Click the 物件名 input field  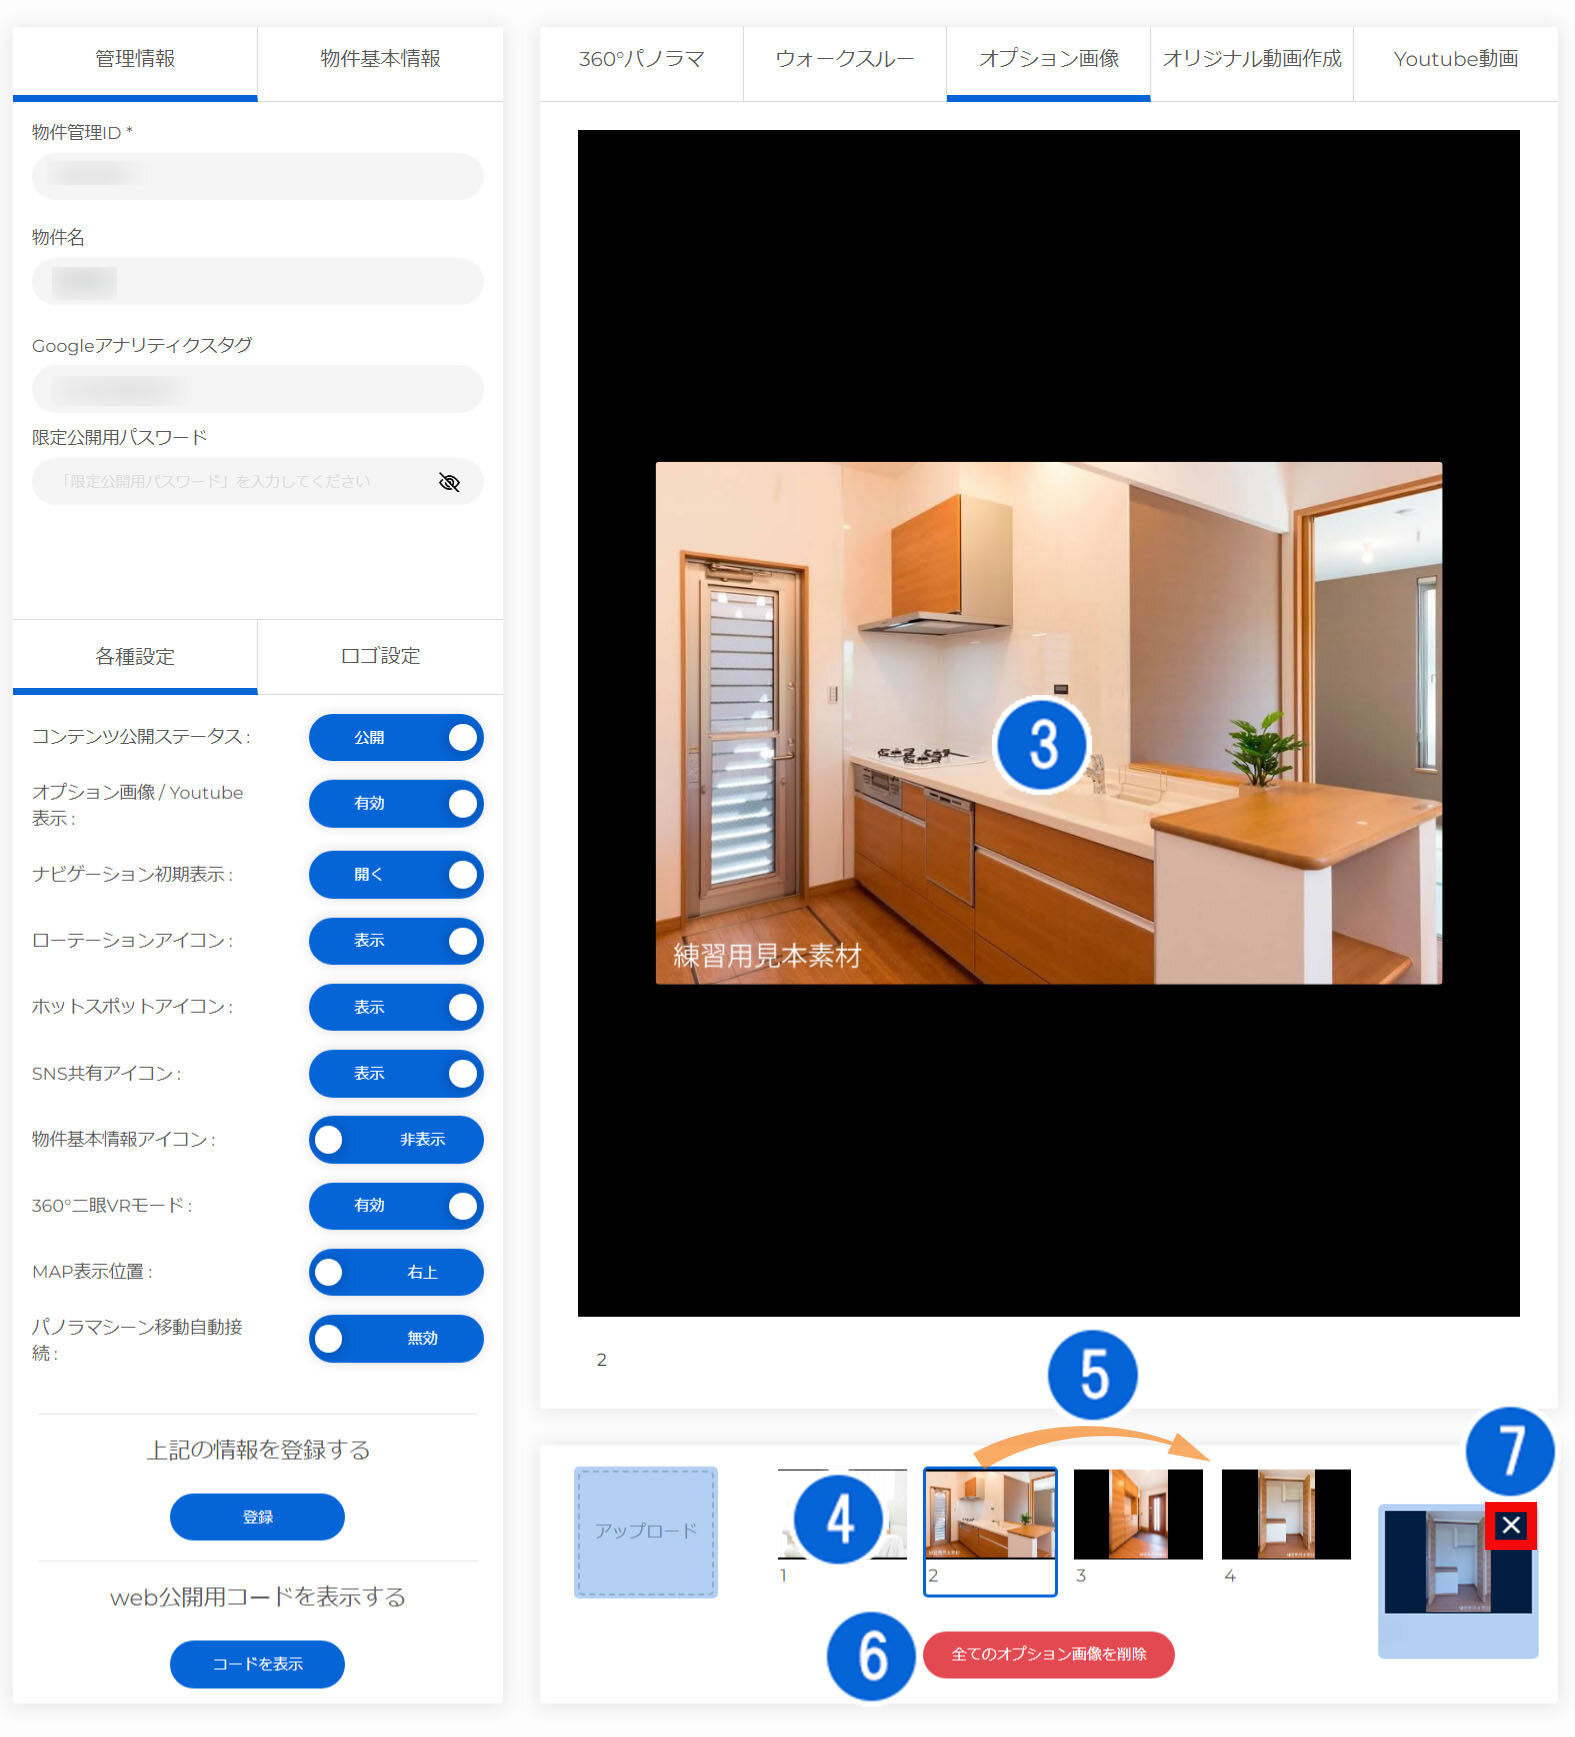tap(257, 282)
